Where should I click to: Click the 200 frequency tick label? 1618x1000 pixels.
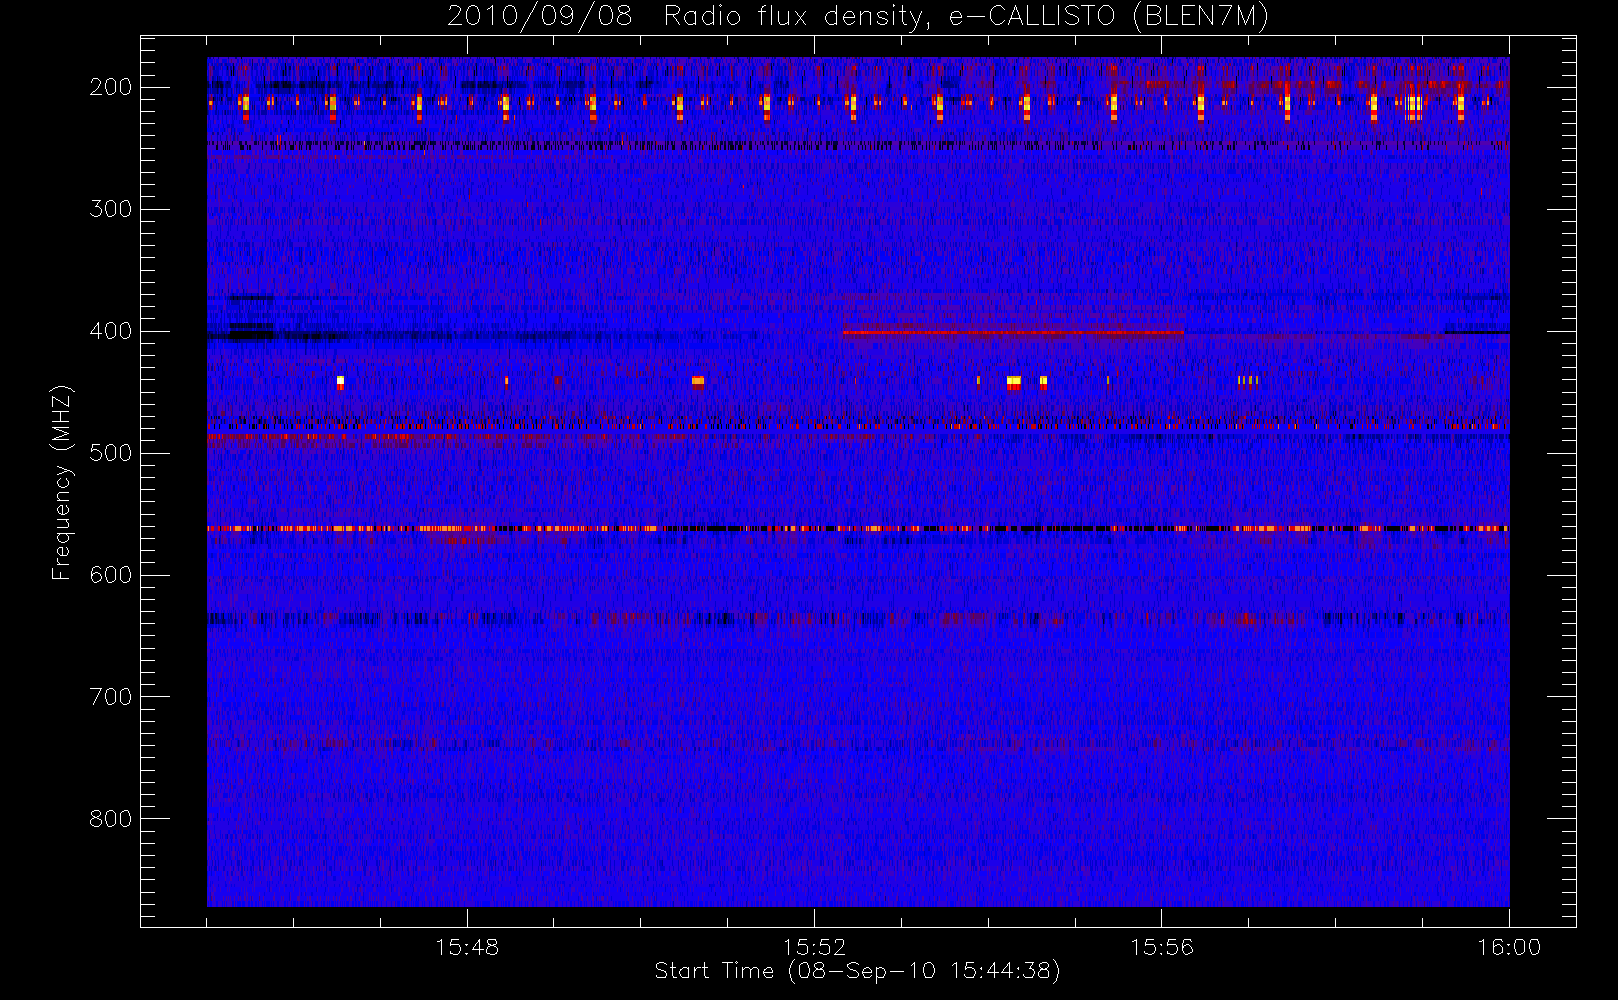(x=111, y=87)
